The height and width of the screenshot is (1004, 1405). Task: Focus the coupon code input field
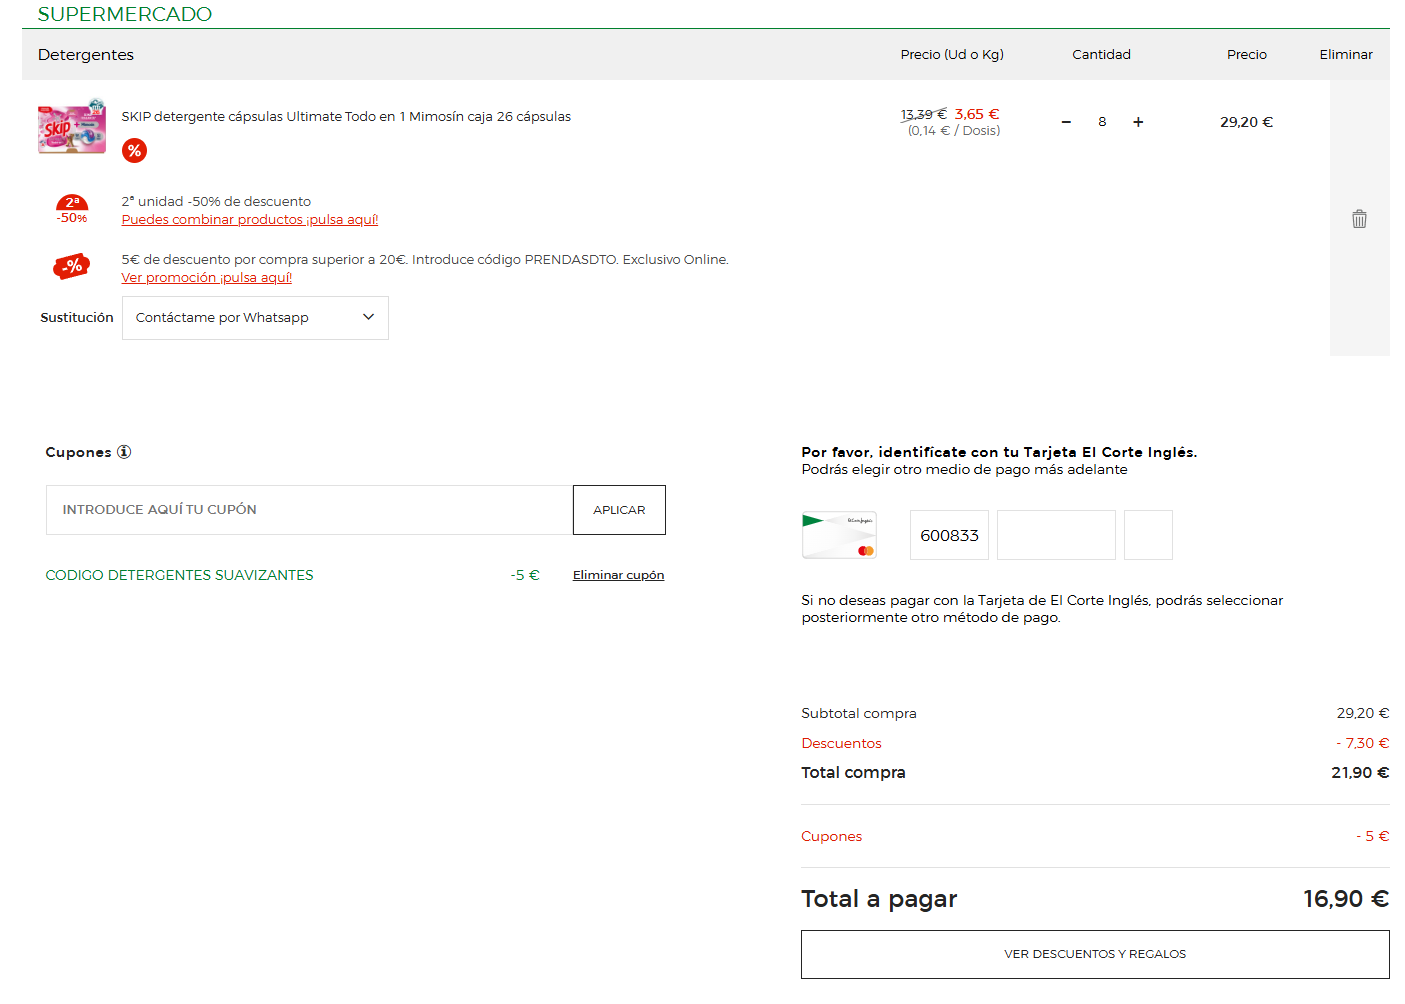coord(309,510)
